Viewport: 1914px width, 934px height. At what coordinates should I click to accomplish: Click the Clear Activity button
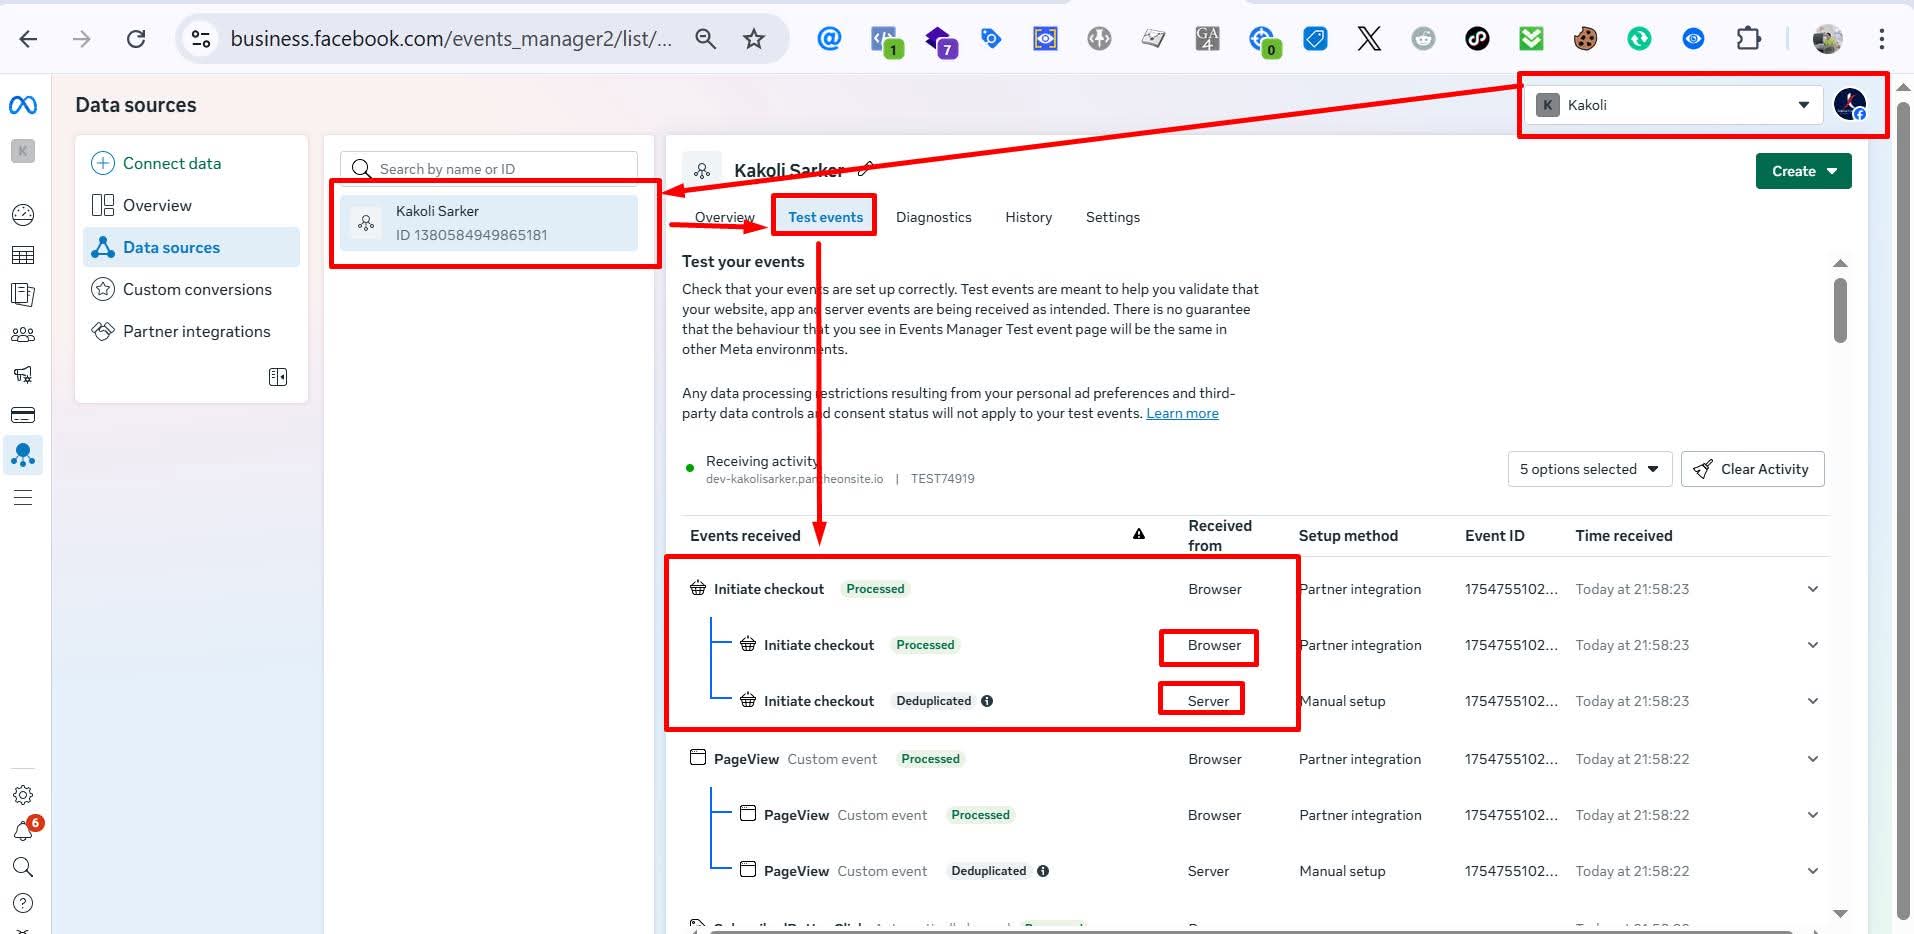click(1752, 468)
